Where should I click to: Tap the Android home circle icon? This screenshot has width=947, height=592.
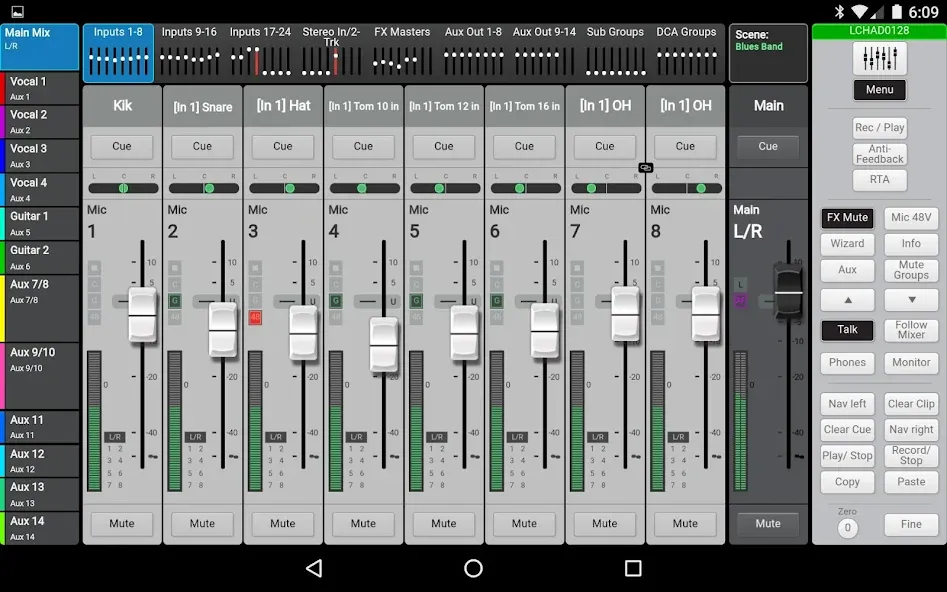474,568
